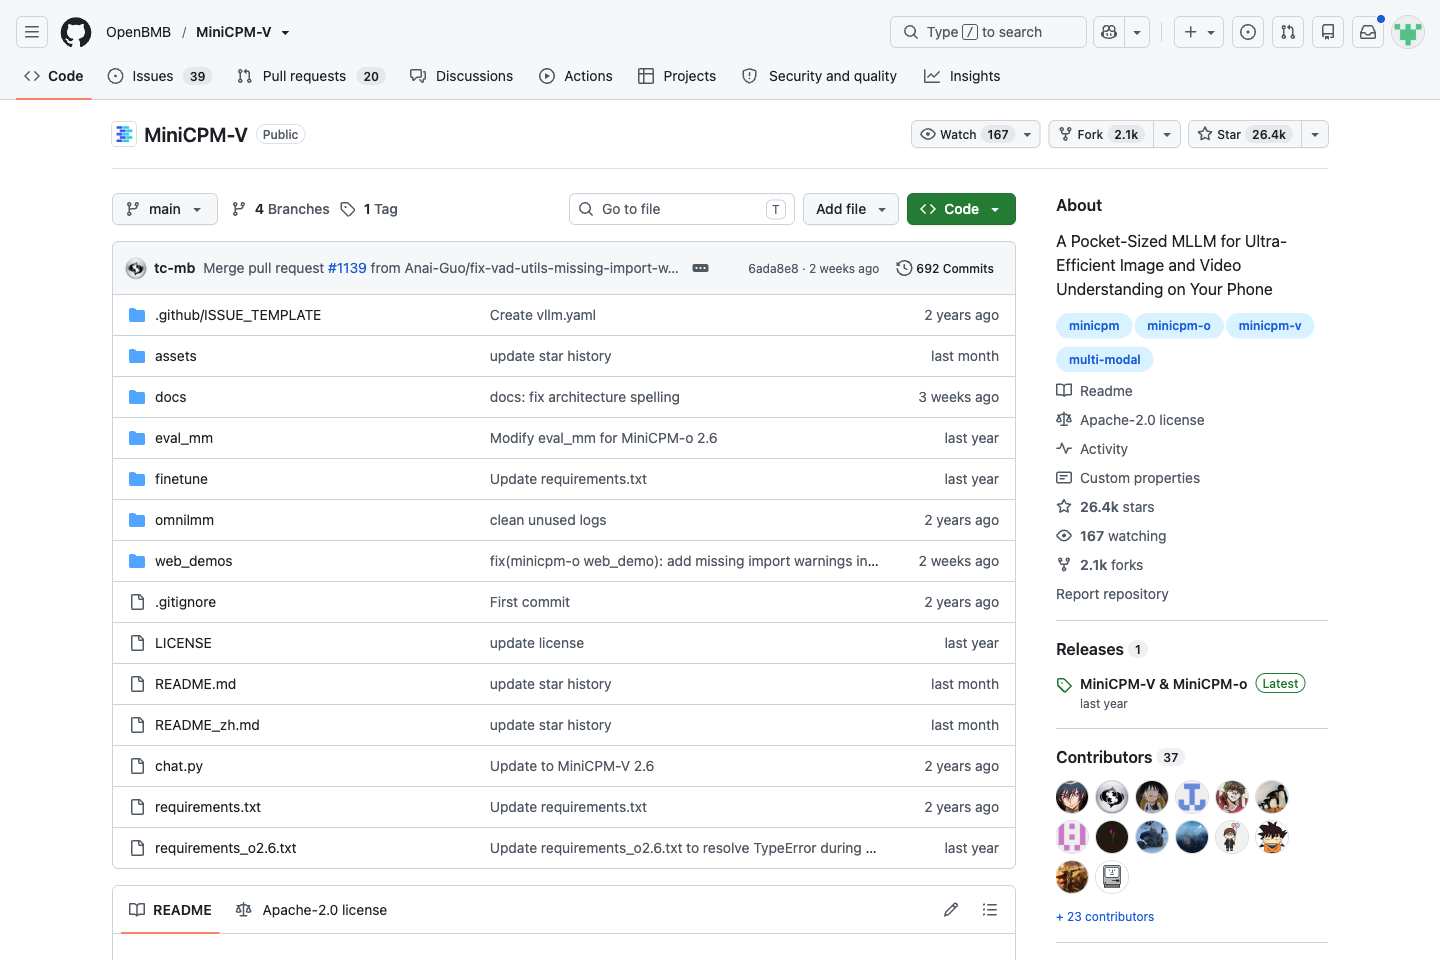The image size is (1440, 960).
Task: Show the expanded commit message ellipsis
Action: point(701,268)
